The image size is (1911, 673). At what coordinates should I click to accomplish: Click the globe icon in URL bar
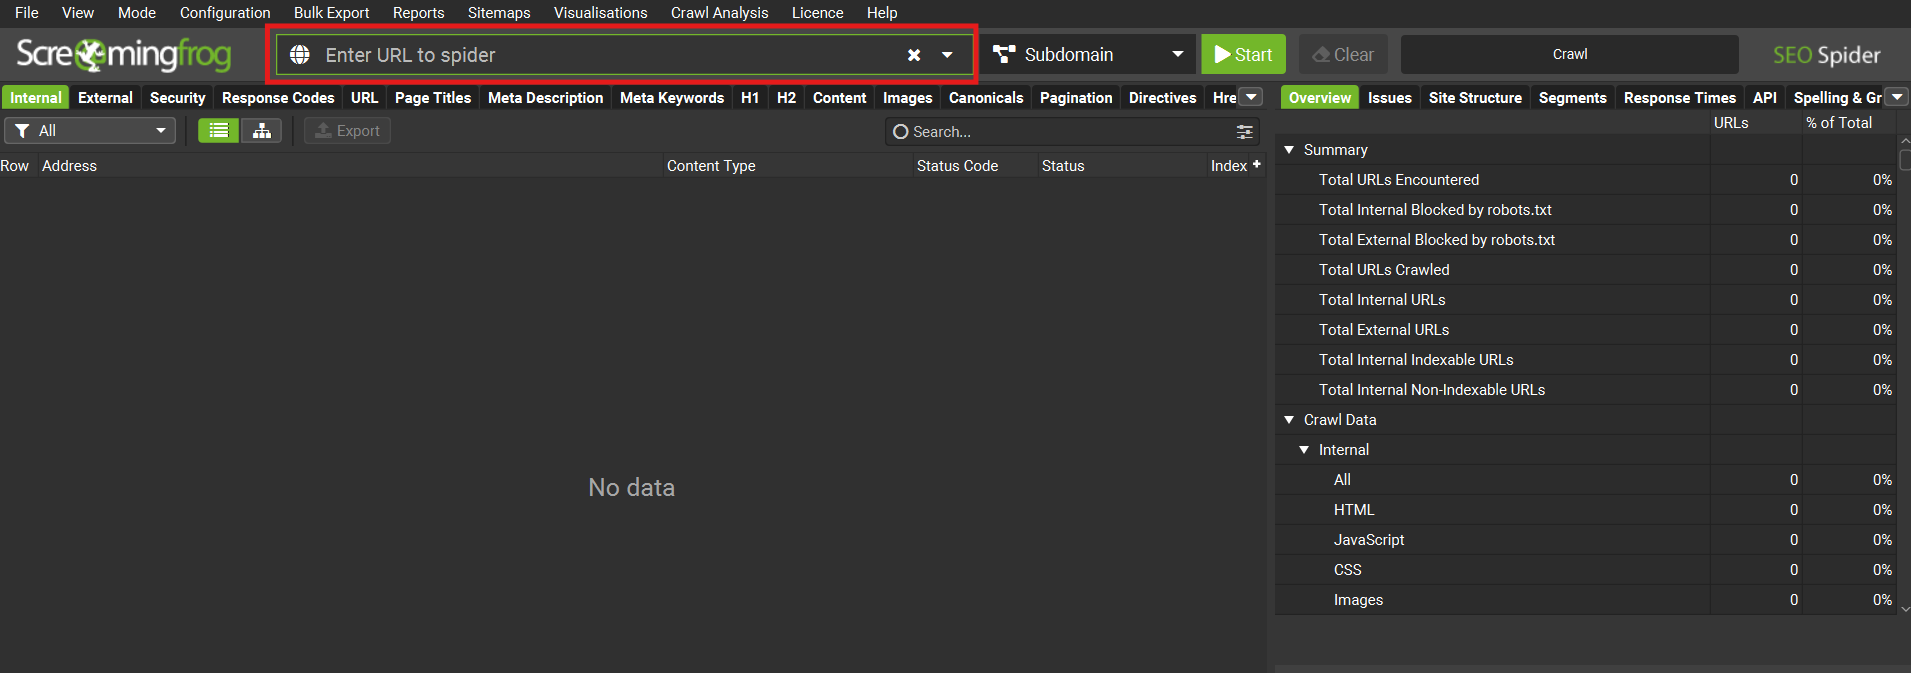[x=299, y=55]
